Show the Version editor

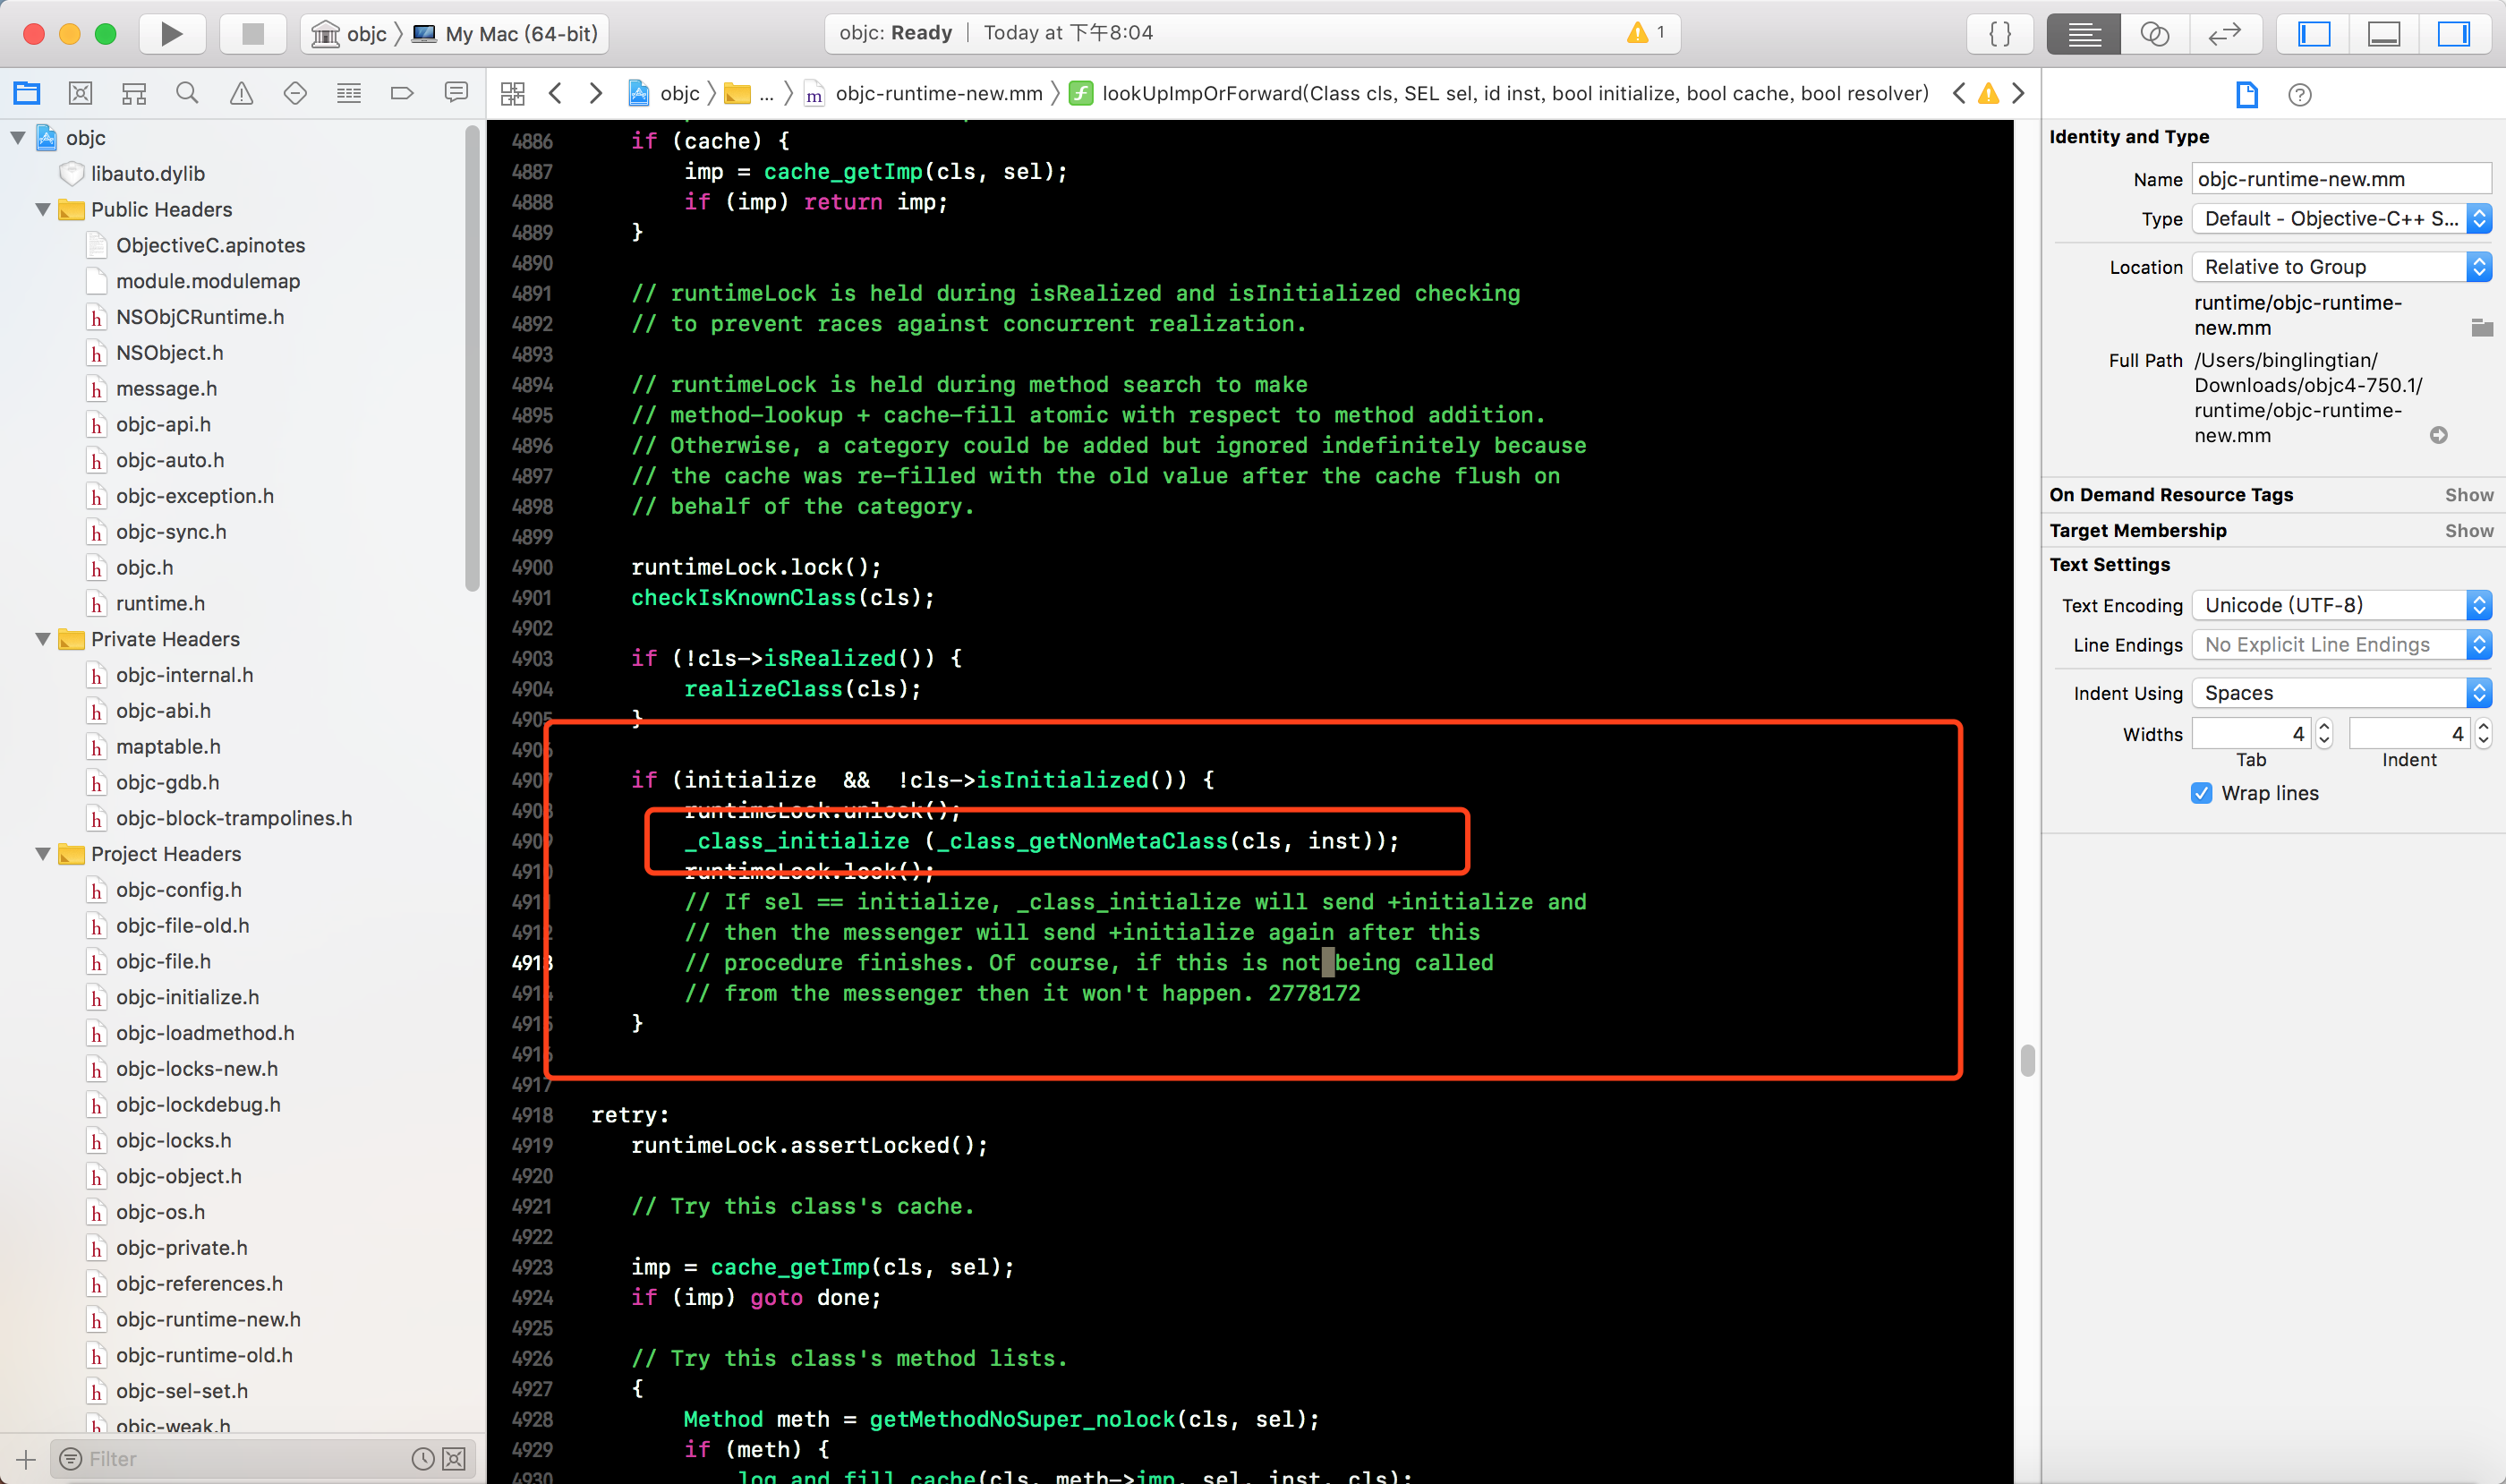2225,33
